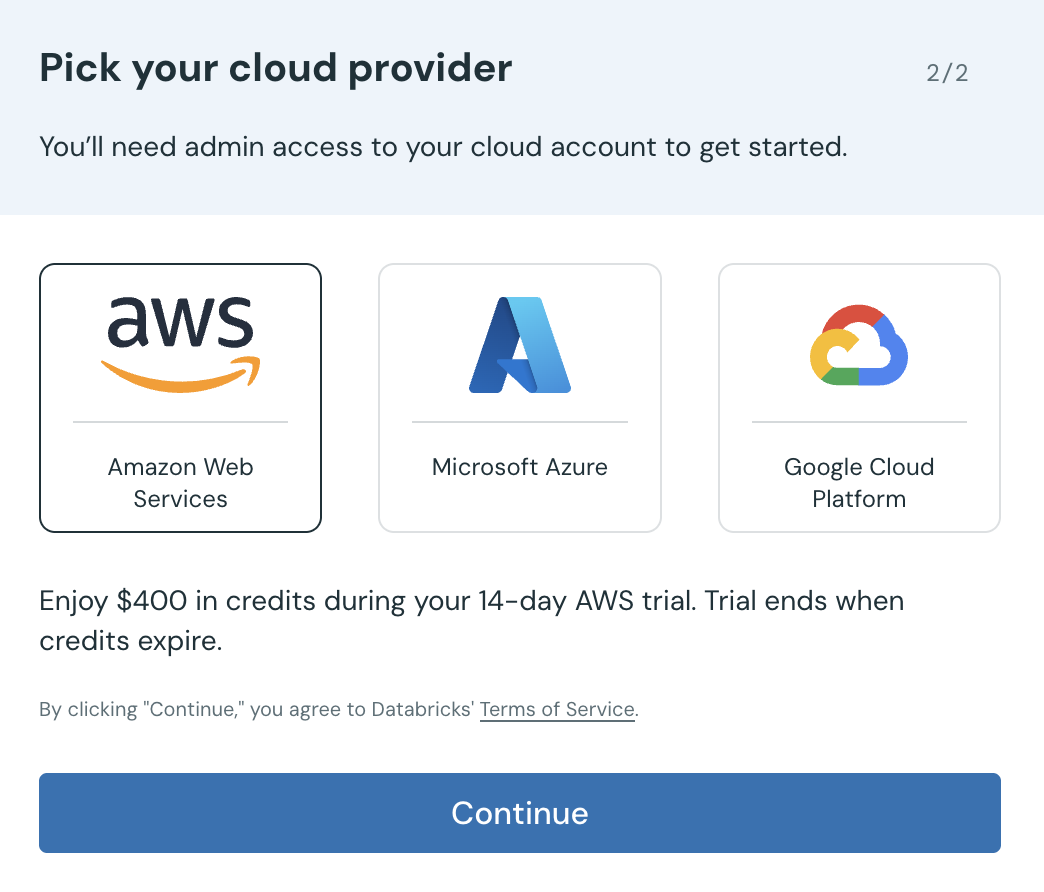Click the multicolored Google cloud icon

858,345
